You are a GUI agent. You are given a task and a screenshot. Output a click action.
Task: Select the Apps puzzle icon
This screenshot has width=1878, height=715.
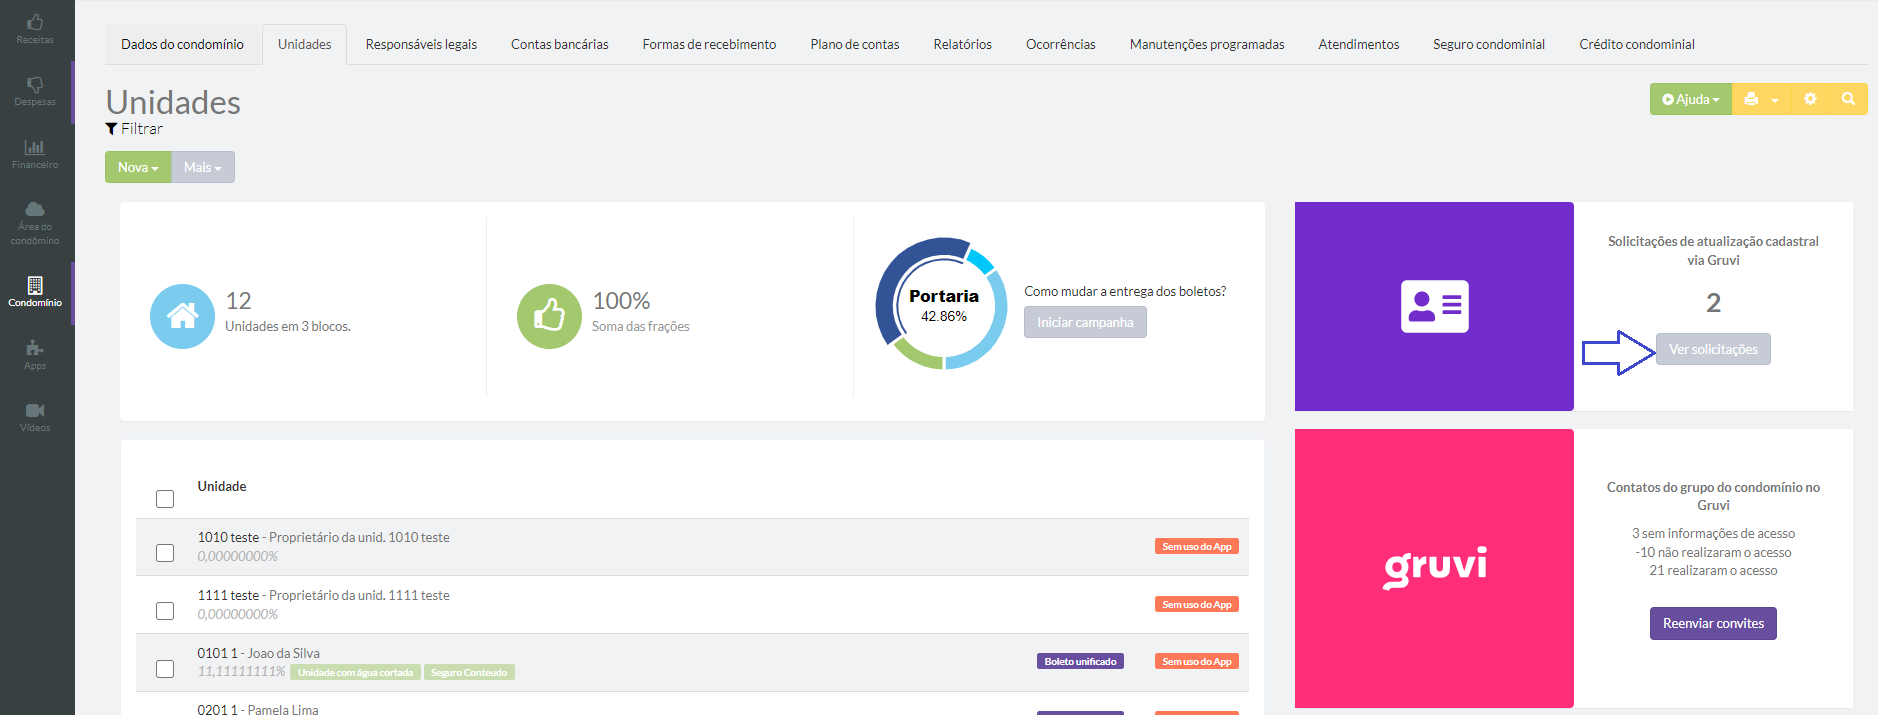[35, 354]
